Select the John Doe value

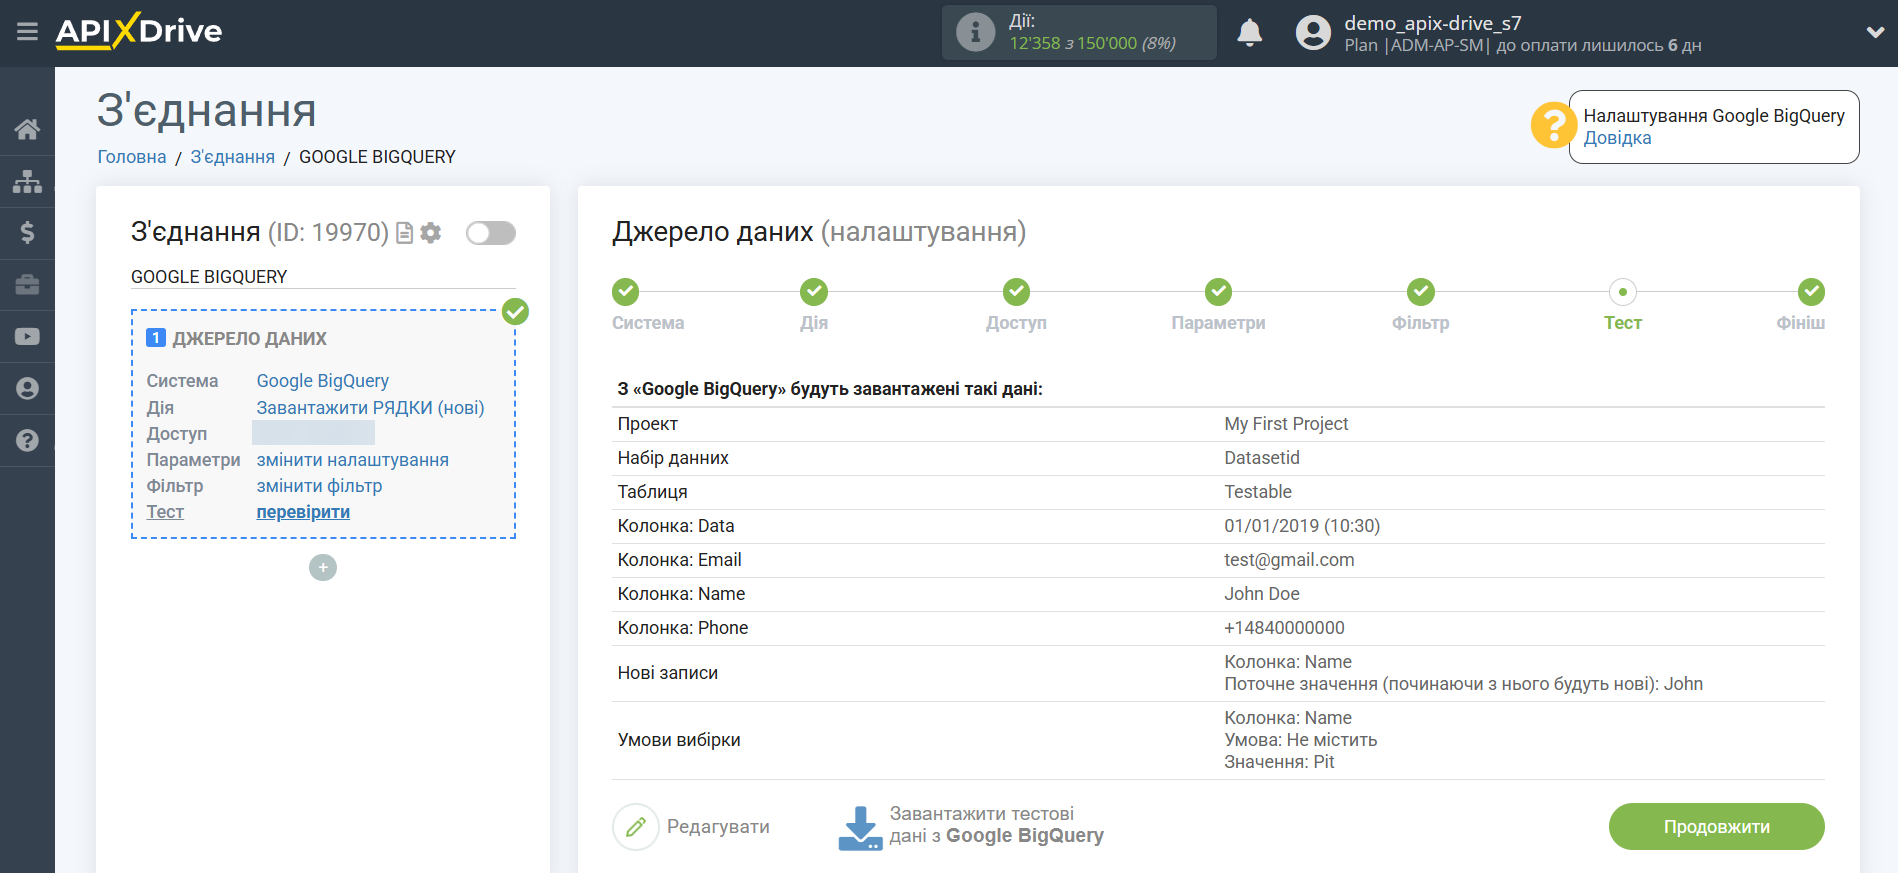pos(1262,594)
